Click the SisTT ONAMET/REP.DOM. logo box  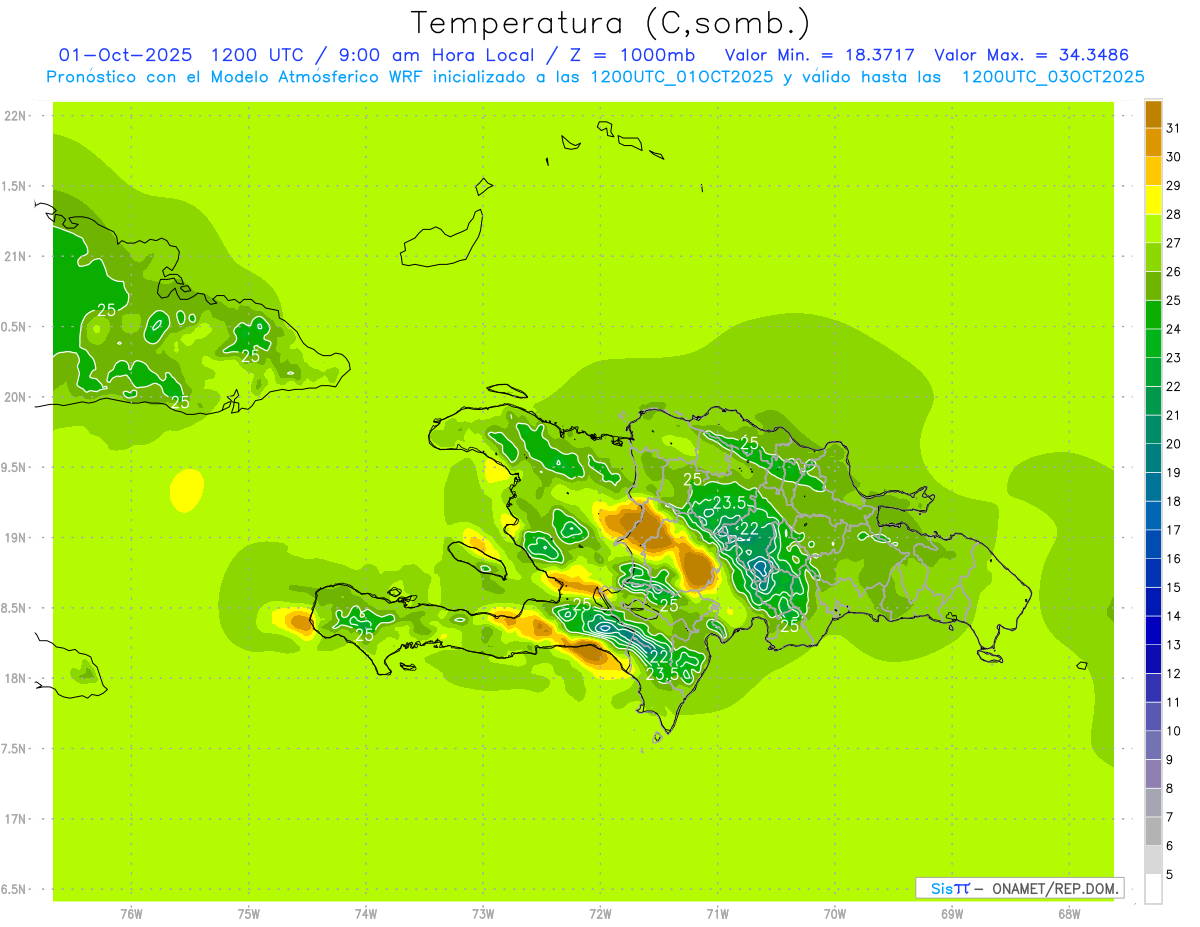click(1019, 888)
